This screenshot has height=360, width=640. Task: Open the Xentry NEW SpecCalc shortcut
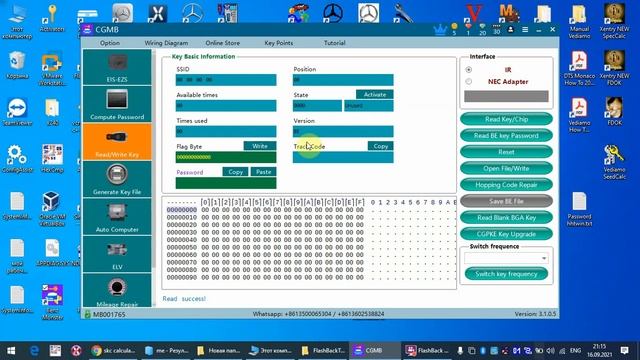614,21
